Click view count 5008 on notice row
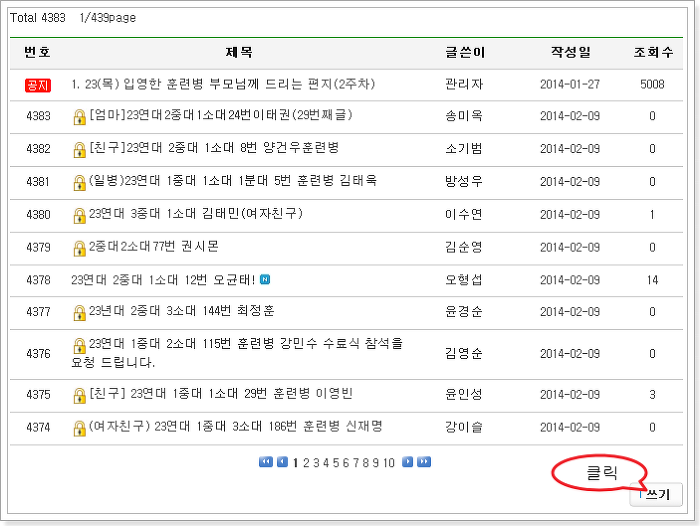 pos(652,84)
